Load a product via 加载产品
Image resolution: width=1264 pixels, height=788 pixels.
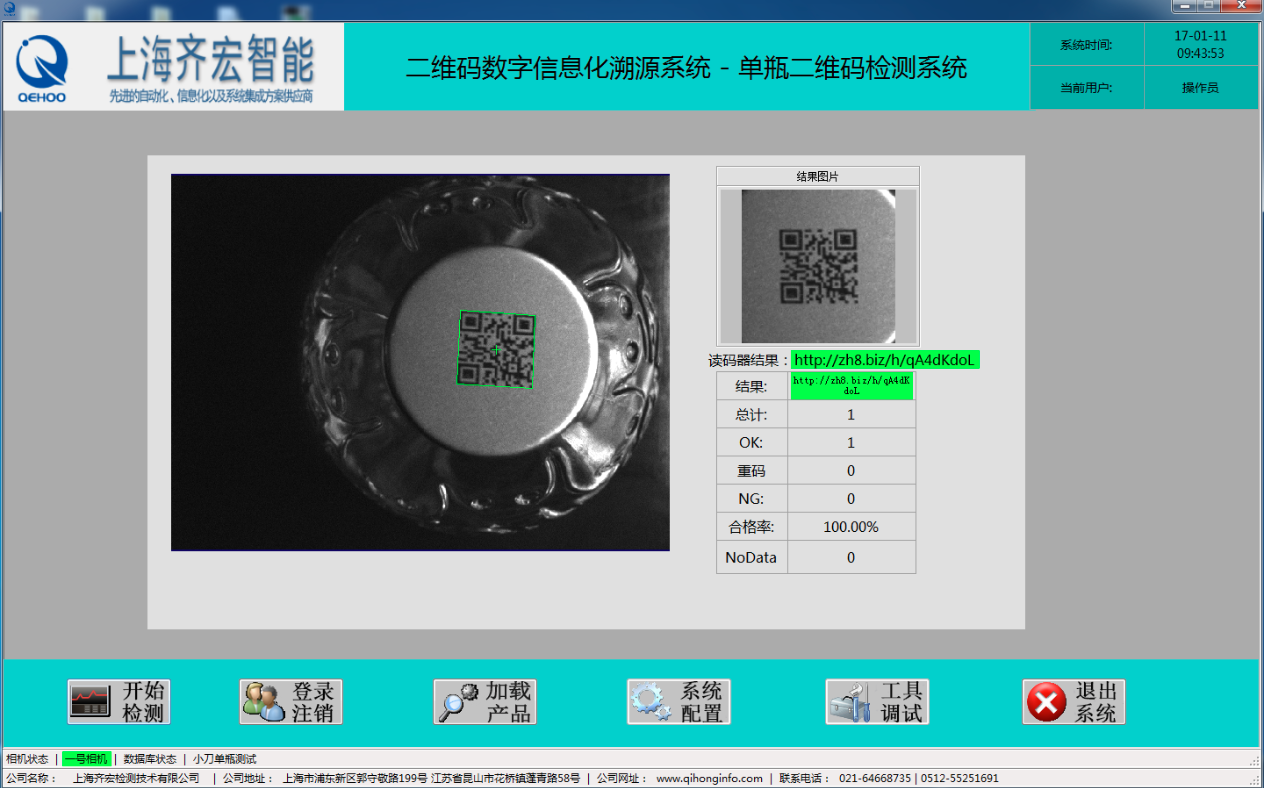485,702
